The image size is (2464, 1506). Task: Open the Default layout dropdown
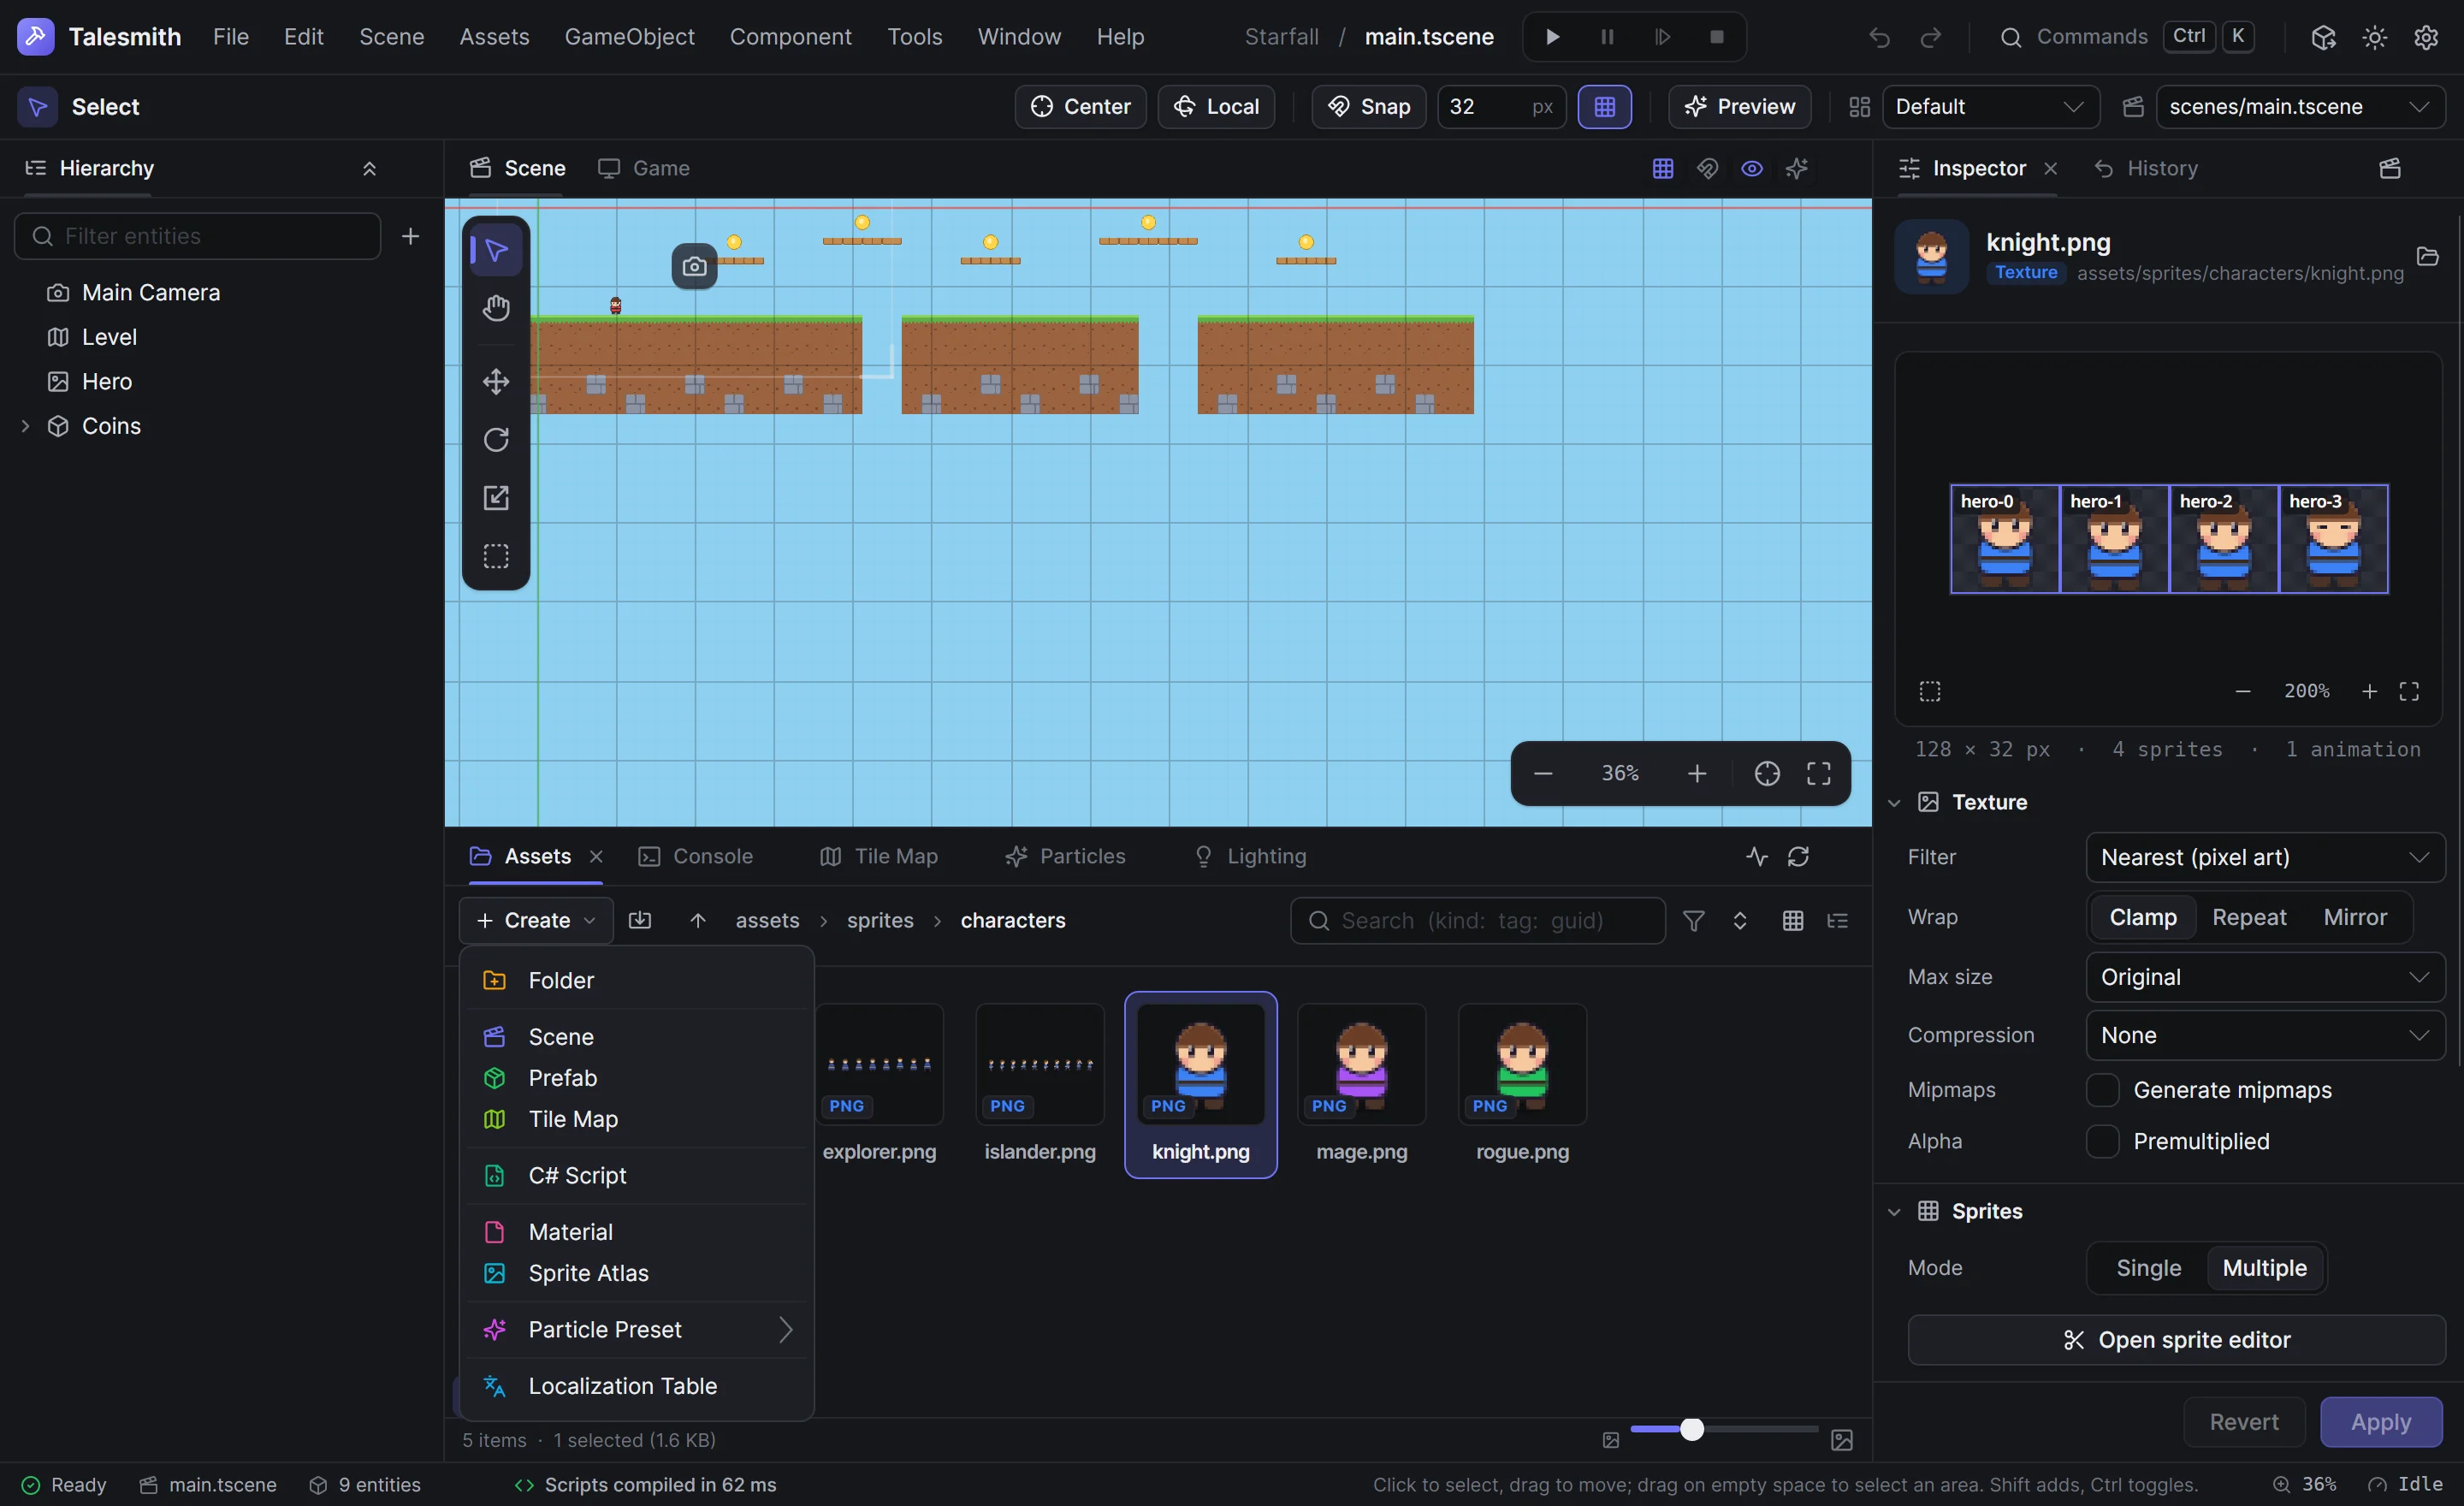point(1990,106)
